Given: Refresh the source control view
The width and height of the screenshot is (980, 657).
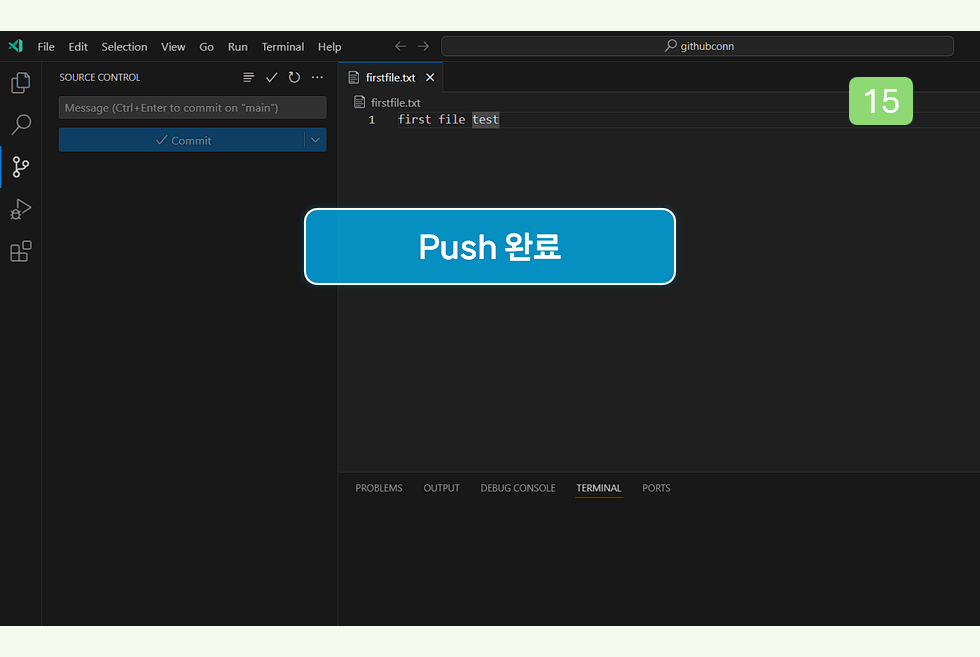Looking at the screenshot, I should click(293, 77).
